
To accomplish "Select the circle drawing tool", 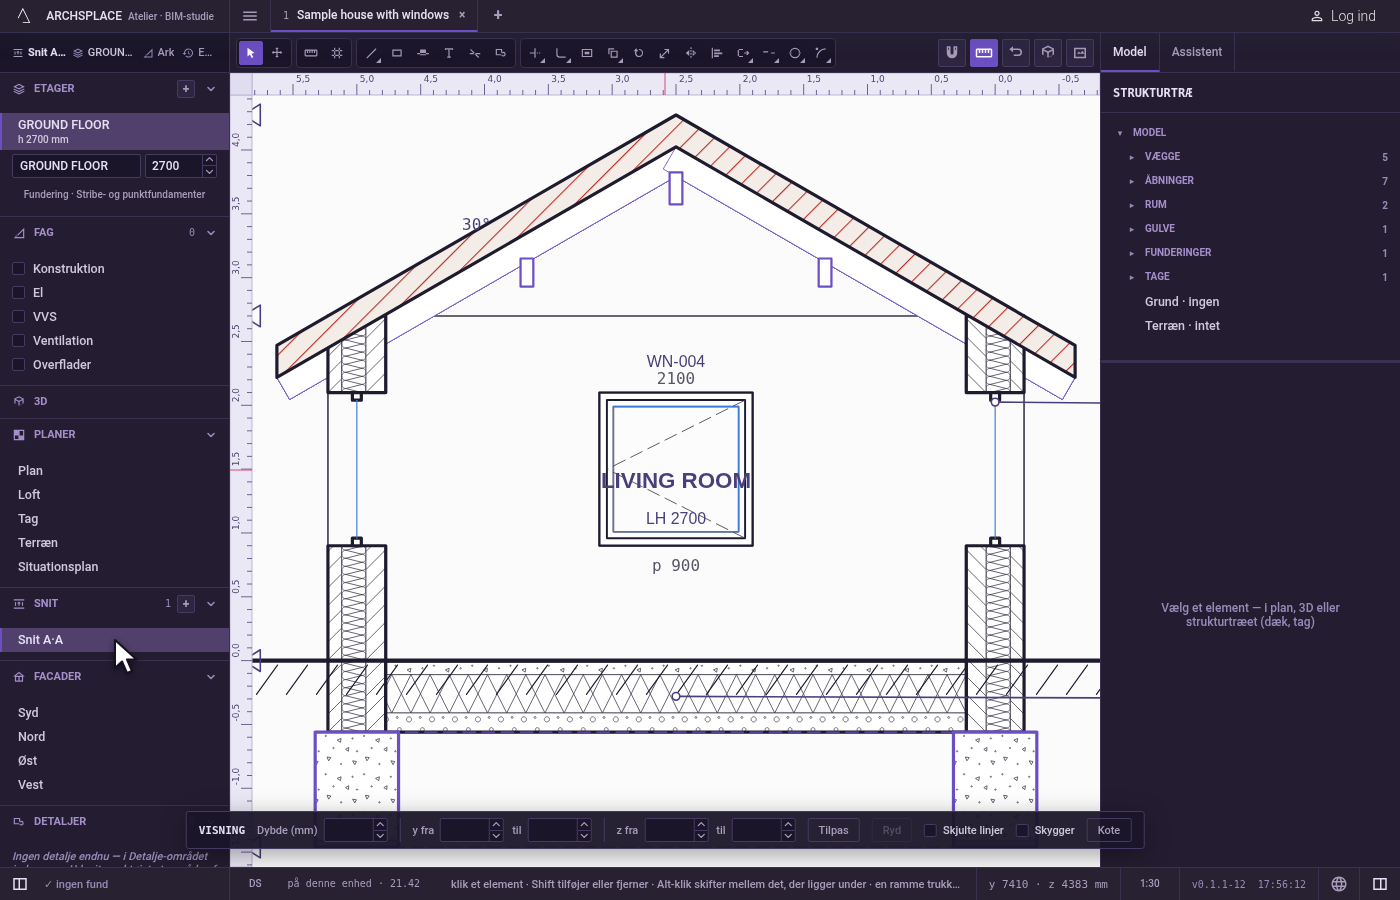I will (795, 53).
